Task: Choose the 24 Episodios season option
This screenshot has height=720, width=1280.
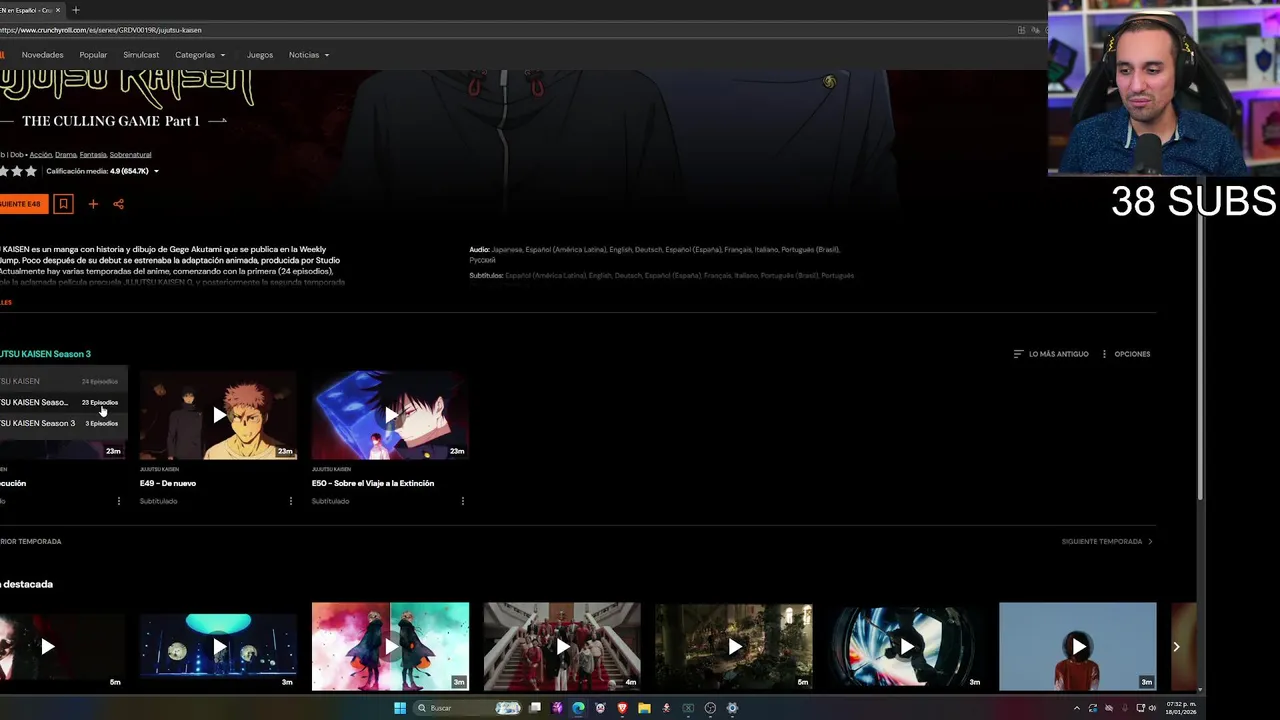Action: click(x=62, y=381)
